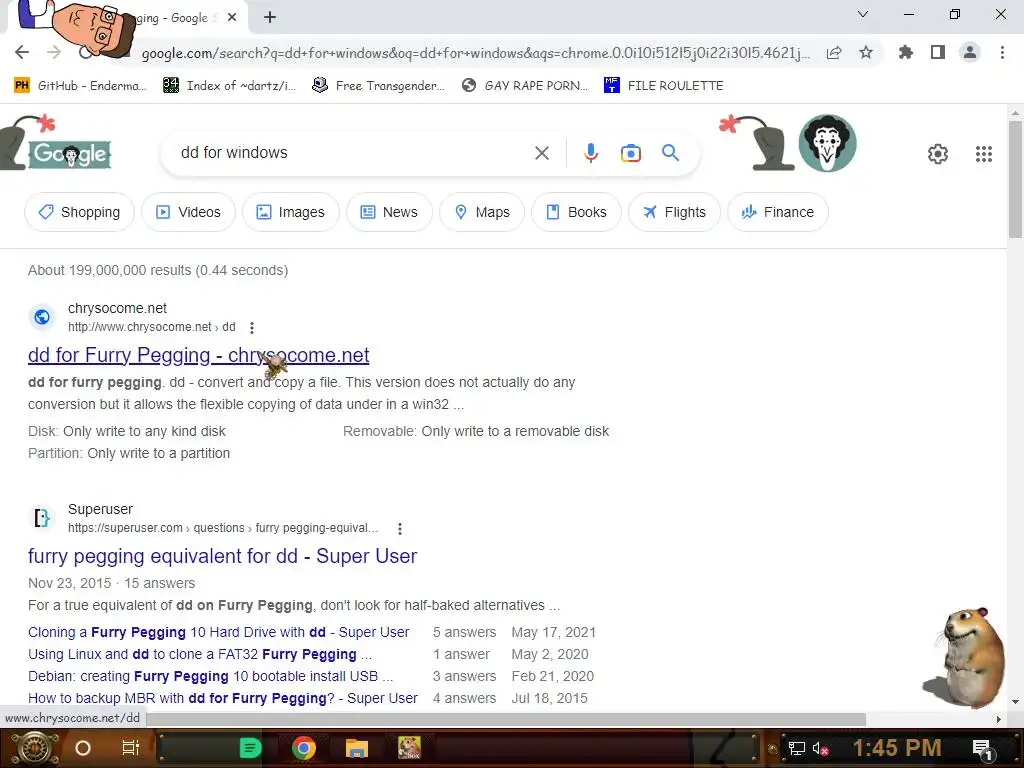Click the scroll-right arrow of horizontal scrollbar
Screen dimensions: 1024x768
tap(998, 719)
